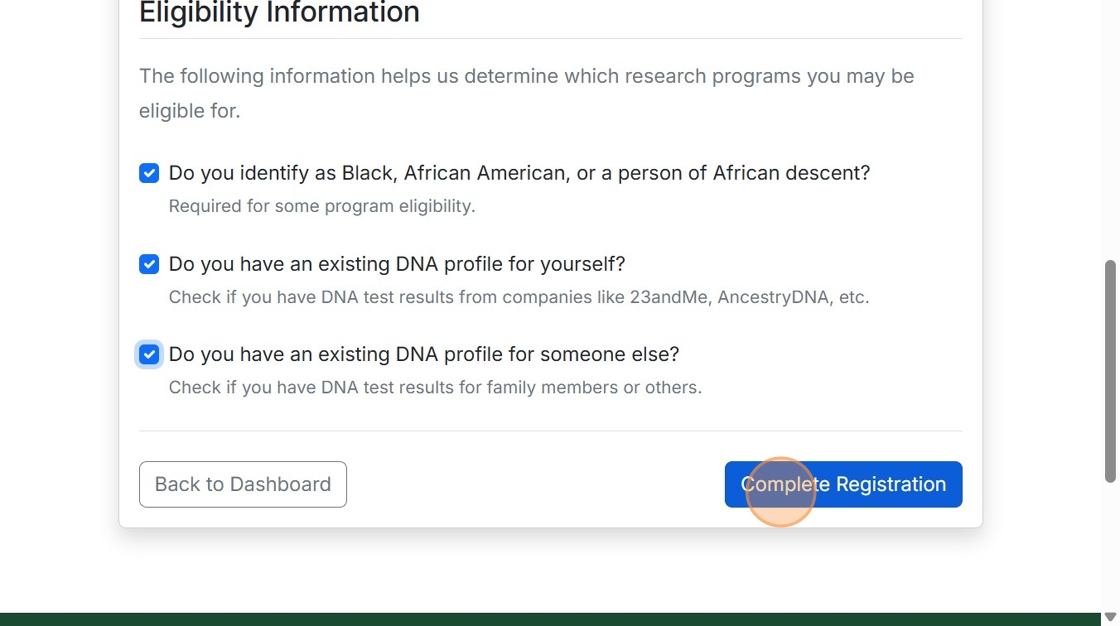This screenshot has width=1120, height=626.
Task: Uncheck the DNA profile for yourself checkbox
Action: coord(149,264)
